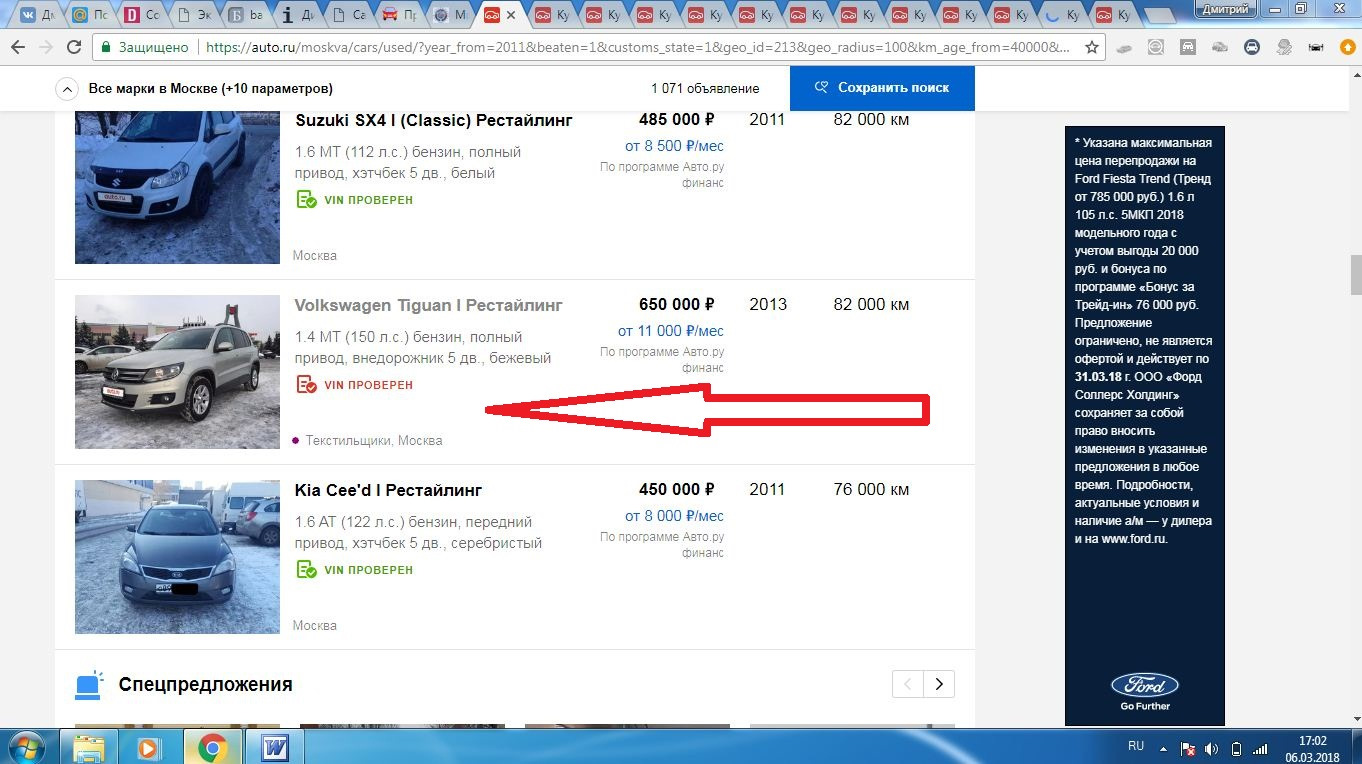Show previous special offers with left arrow
1362x764 pixels.
coord(908,684)
